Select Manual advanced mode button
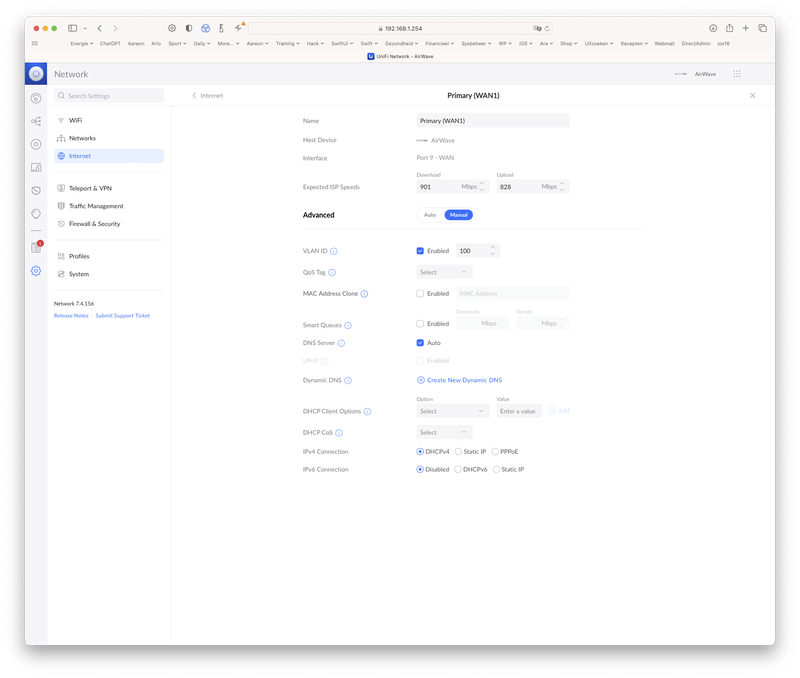The height and width of the screenshot is (678, 800). pos(459,215)
